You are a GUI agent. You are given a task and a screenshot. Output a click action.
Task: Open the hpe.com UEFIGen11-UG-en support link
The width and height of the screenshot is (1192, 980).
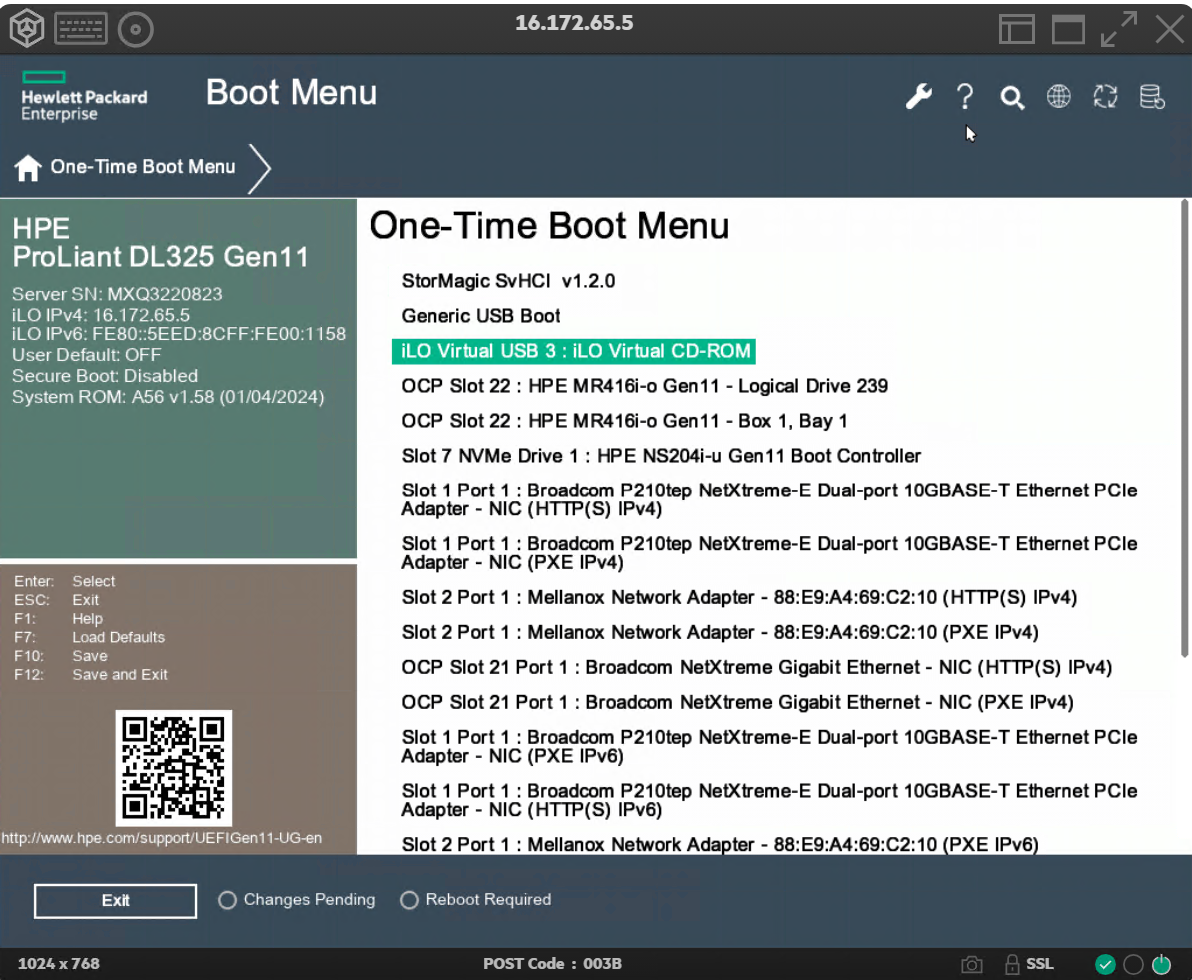[161, 838]
